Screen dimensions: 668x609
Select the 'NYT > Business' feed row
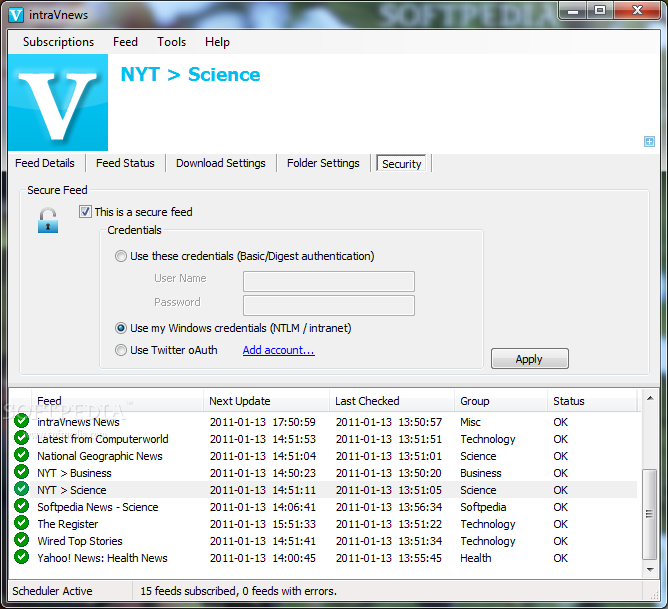324,473
